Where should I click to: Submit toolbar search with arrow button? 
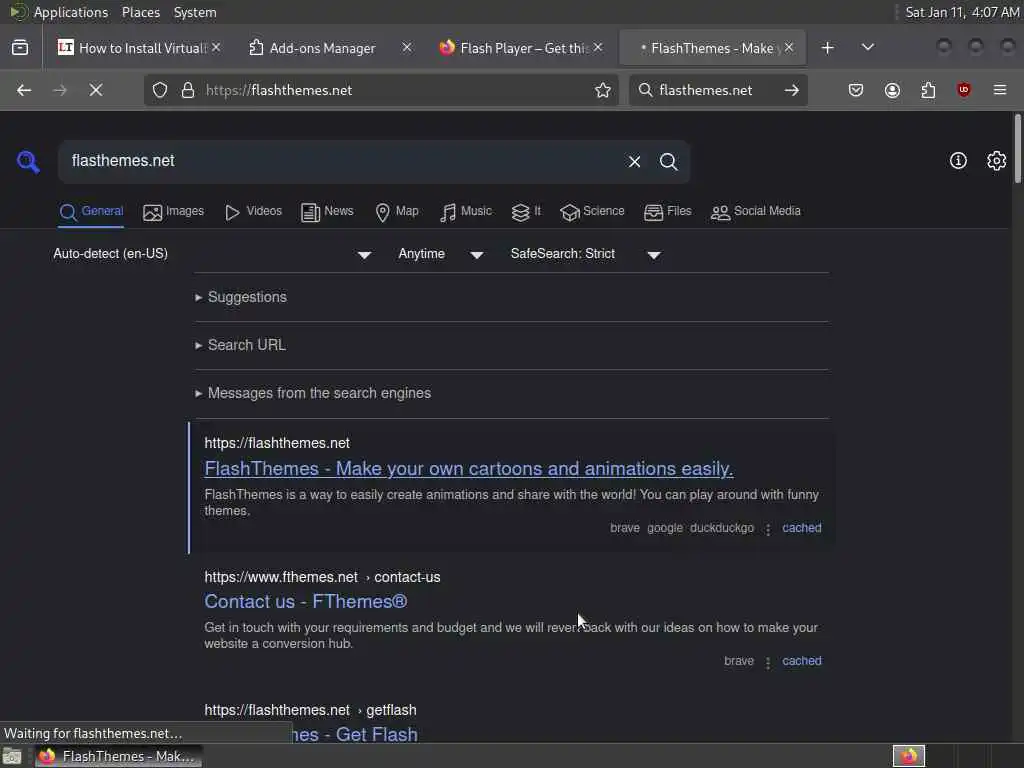point(792,90)
